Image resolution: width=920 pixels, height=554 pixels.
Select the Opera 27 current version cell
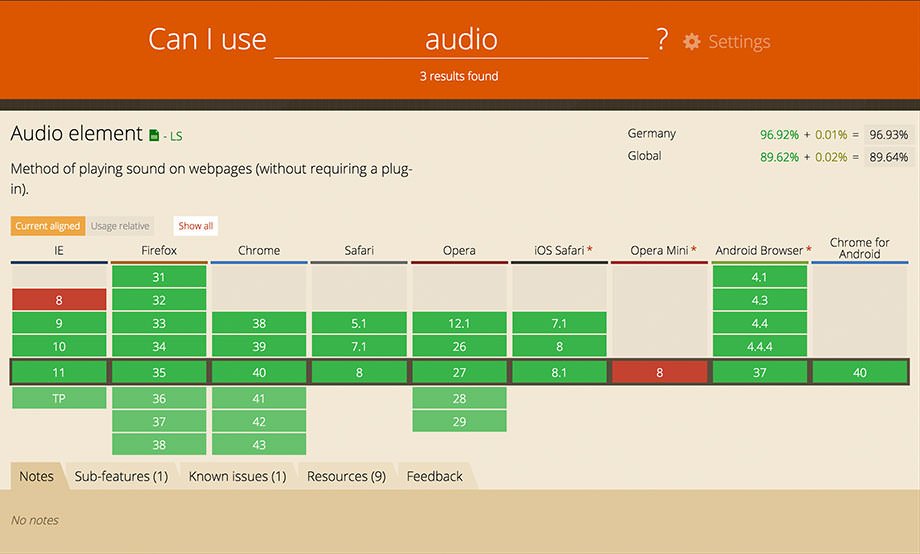point(459,372)
